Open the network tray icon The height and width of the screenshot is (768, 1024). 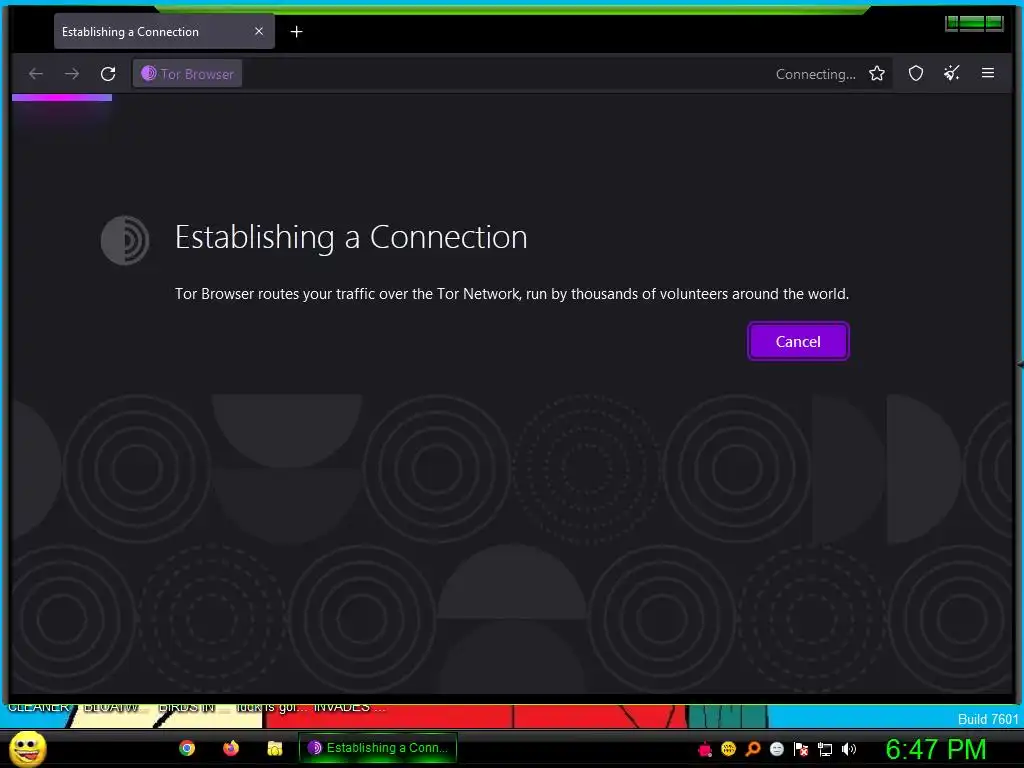click(825, 749)
